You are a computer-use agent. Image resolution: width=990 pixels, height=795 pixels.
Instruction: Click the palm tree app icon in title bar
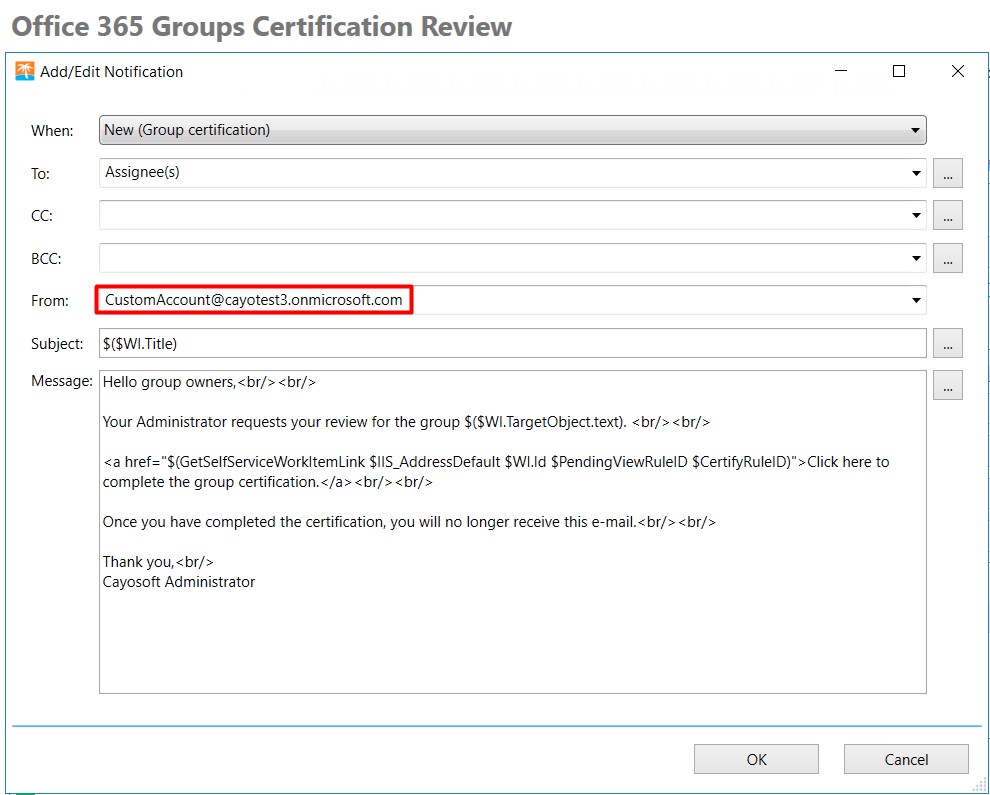point(25,71)
